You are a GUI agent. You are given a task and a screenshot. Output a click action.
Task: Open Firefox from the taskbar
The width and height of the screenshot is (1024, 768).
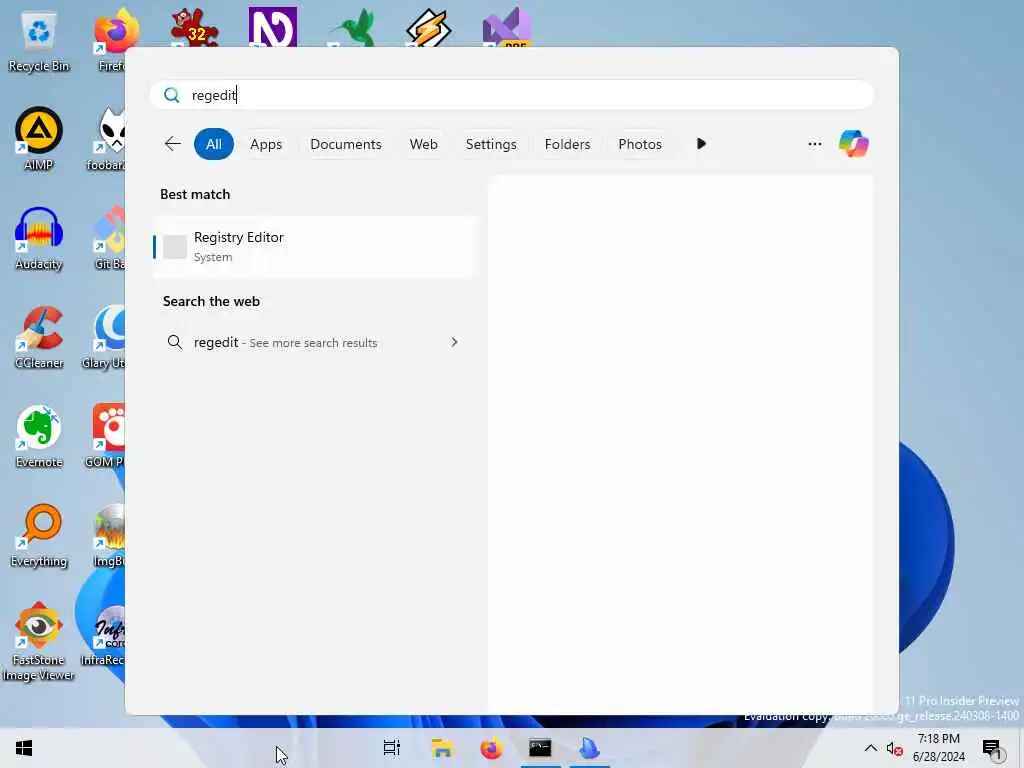click(x=491, y=748)
